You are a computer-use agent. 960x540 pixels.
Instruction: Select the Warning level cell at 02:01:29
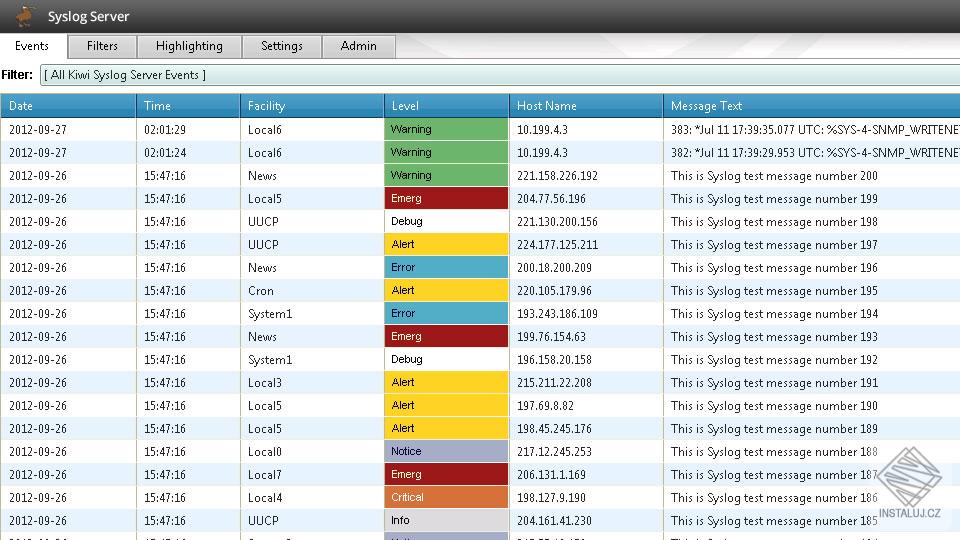point(446,129)
